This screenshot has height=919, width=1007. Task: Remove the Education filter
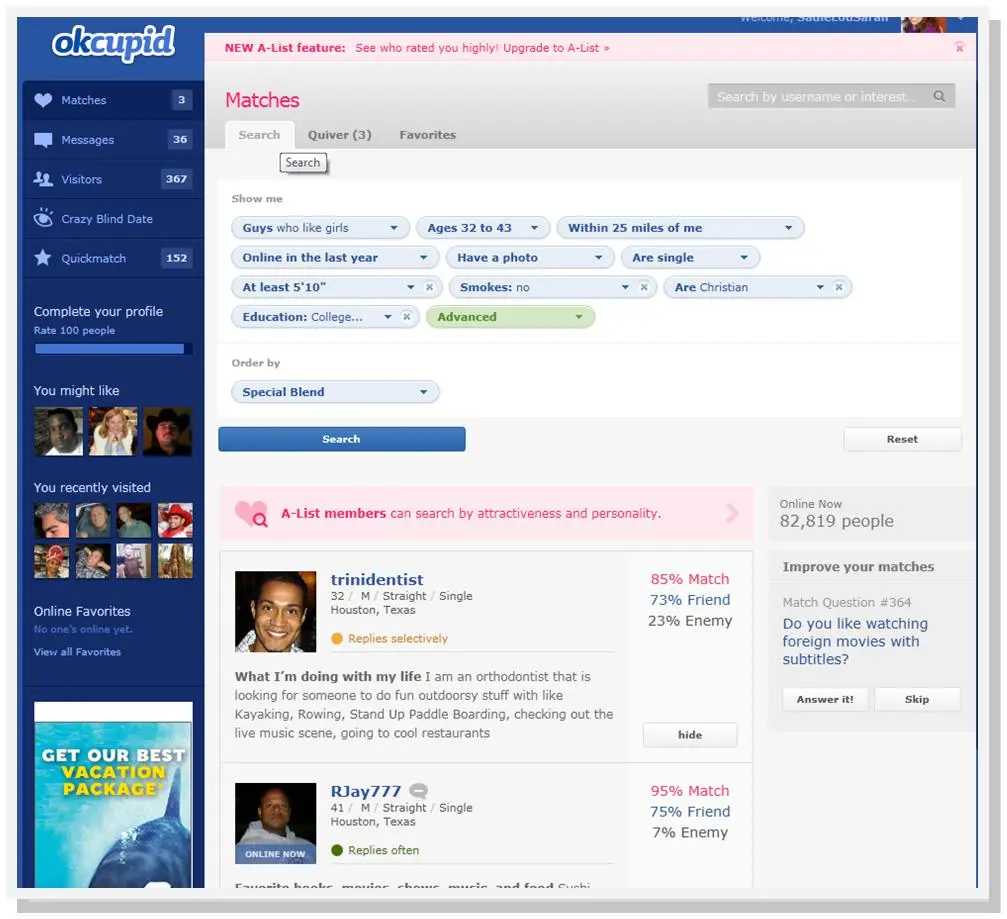[407, 317]
